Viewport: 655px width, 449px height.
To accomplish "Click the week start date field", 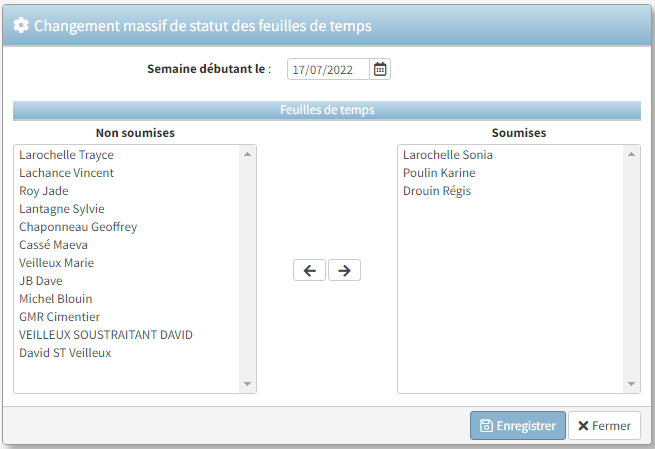I will click(x=329, y=70).
